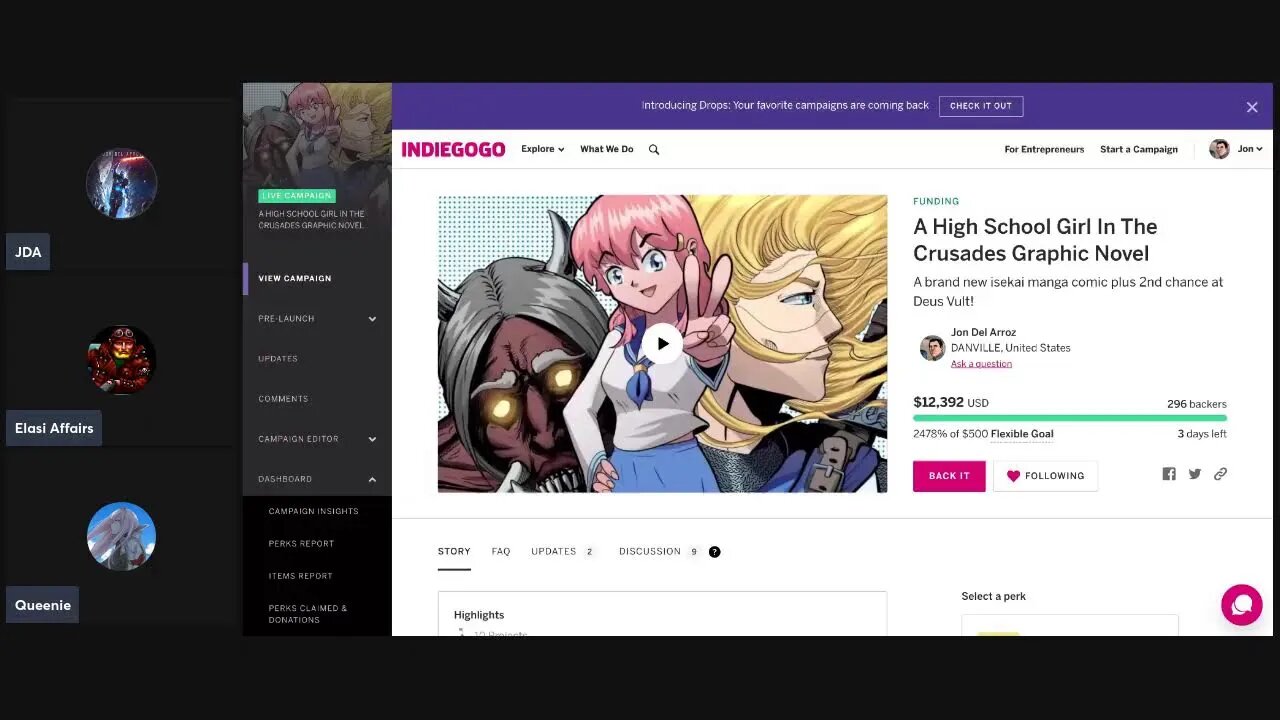Click the $12,392 USD amount
The image size is (1280, 720).
click(951, 403)
